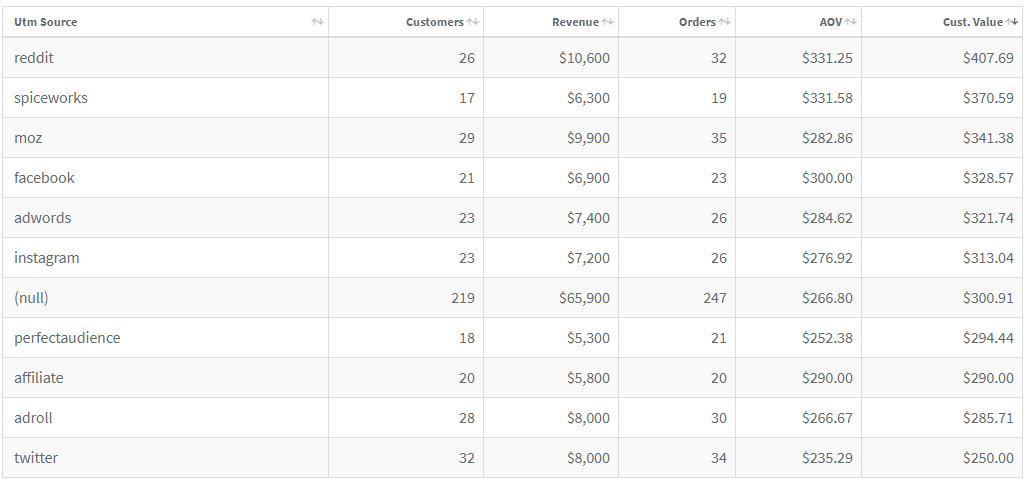Click the adwords revenue value $7,400
1029x484 pixels.
click(588, 218)
